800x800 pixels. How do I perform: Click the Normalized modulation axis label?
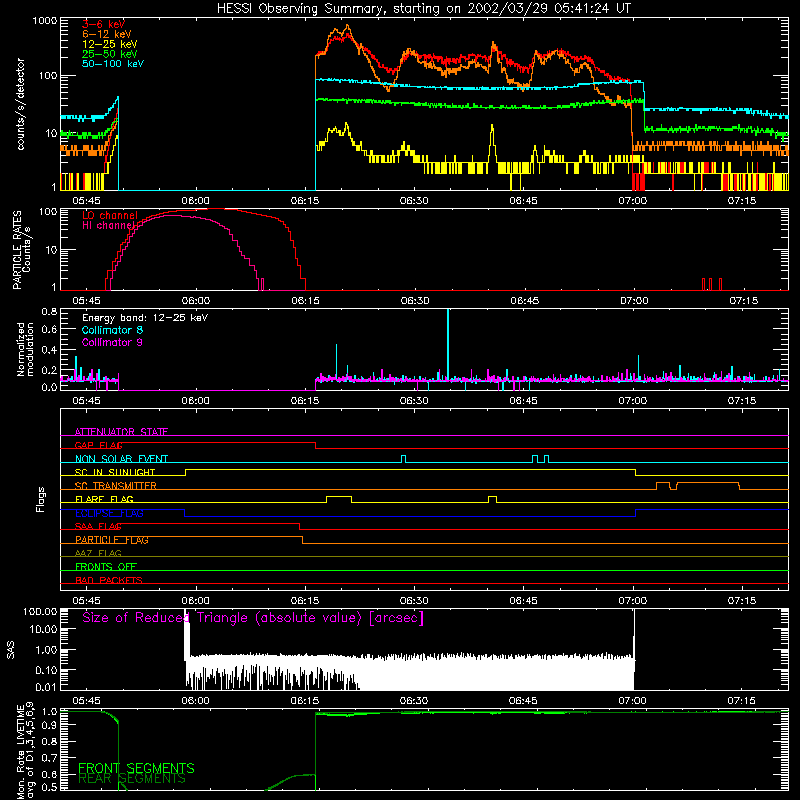(25, 349)
